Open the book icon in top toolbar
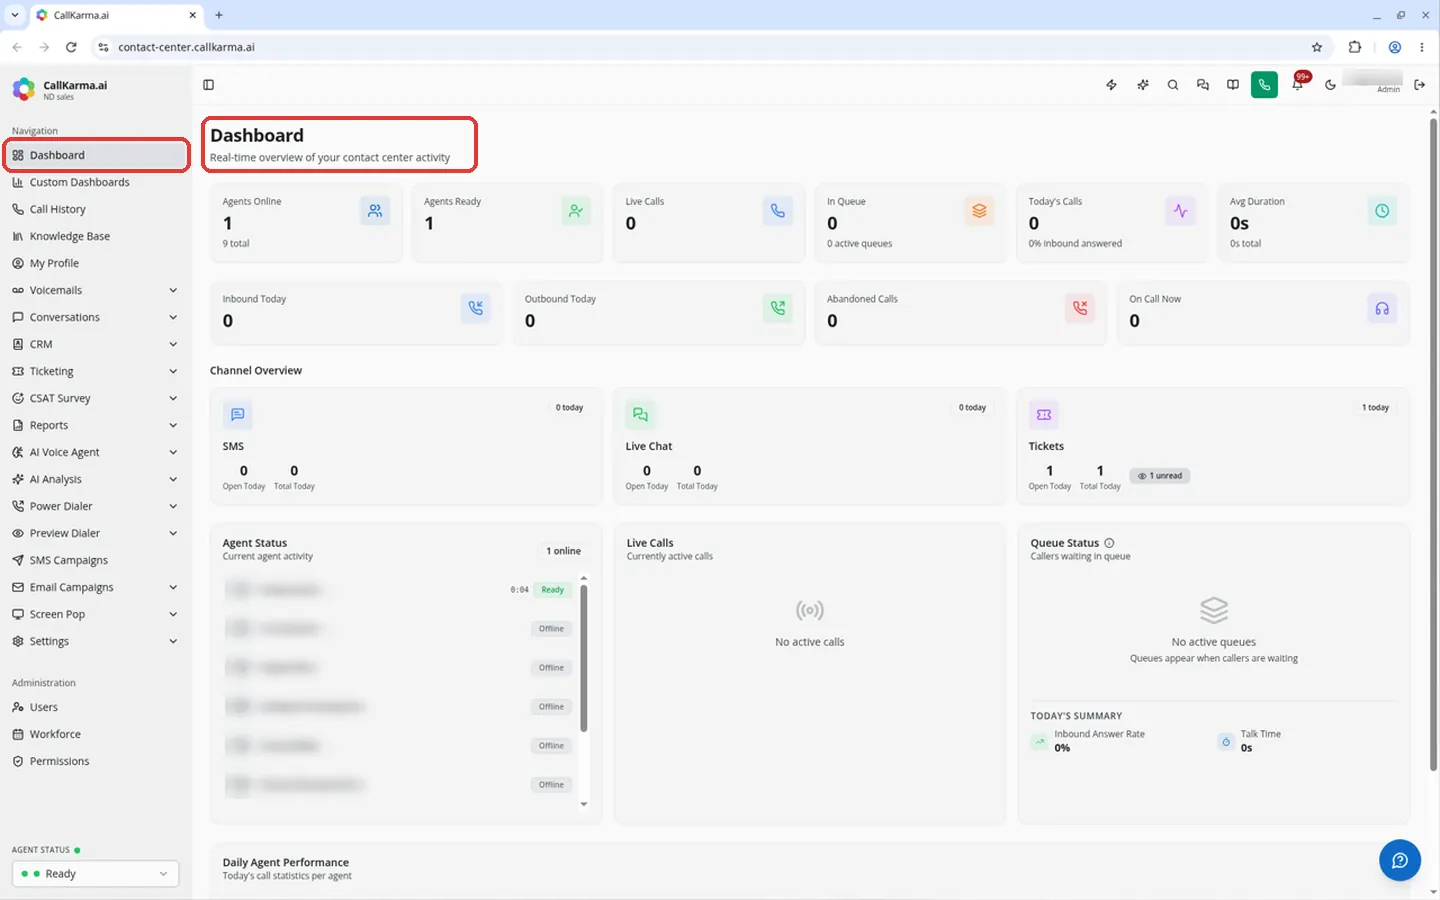This screenshot has width=1440, height=900. (x=1233, y=85)
